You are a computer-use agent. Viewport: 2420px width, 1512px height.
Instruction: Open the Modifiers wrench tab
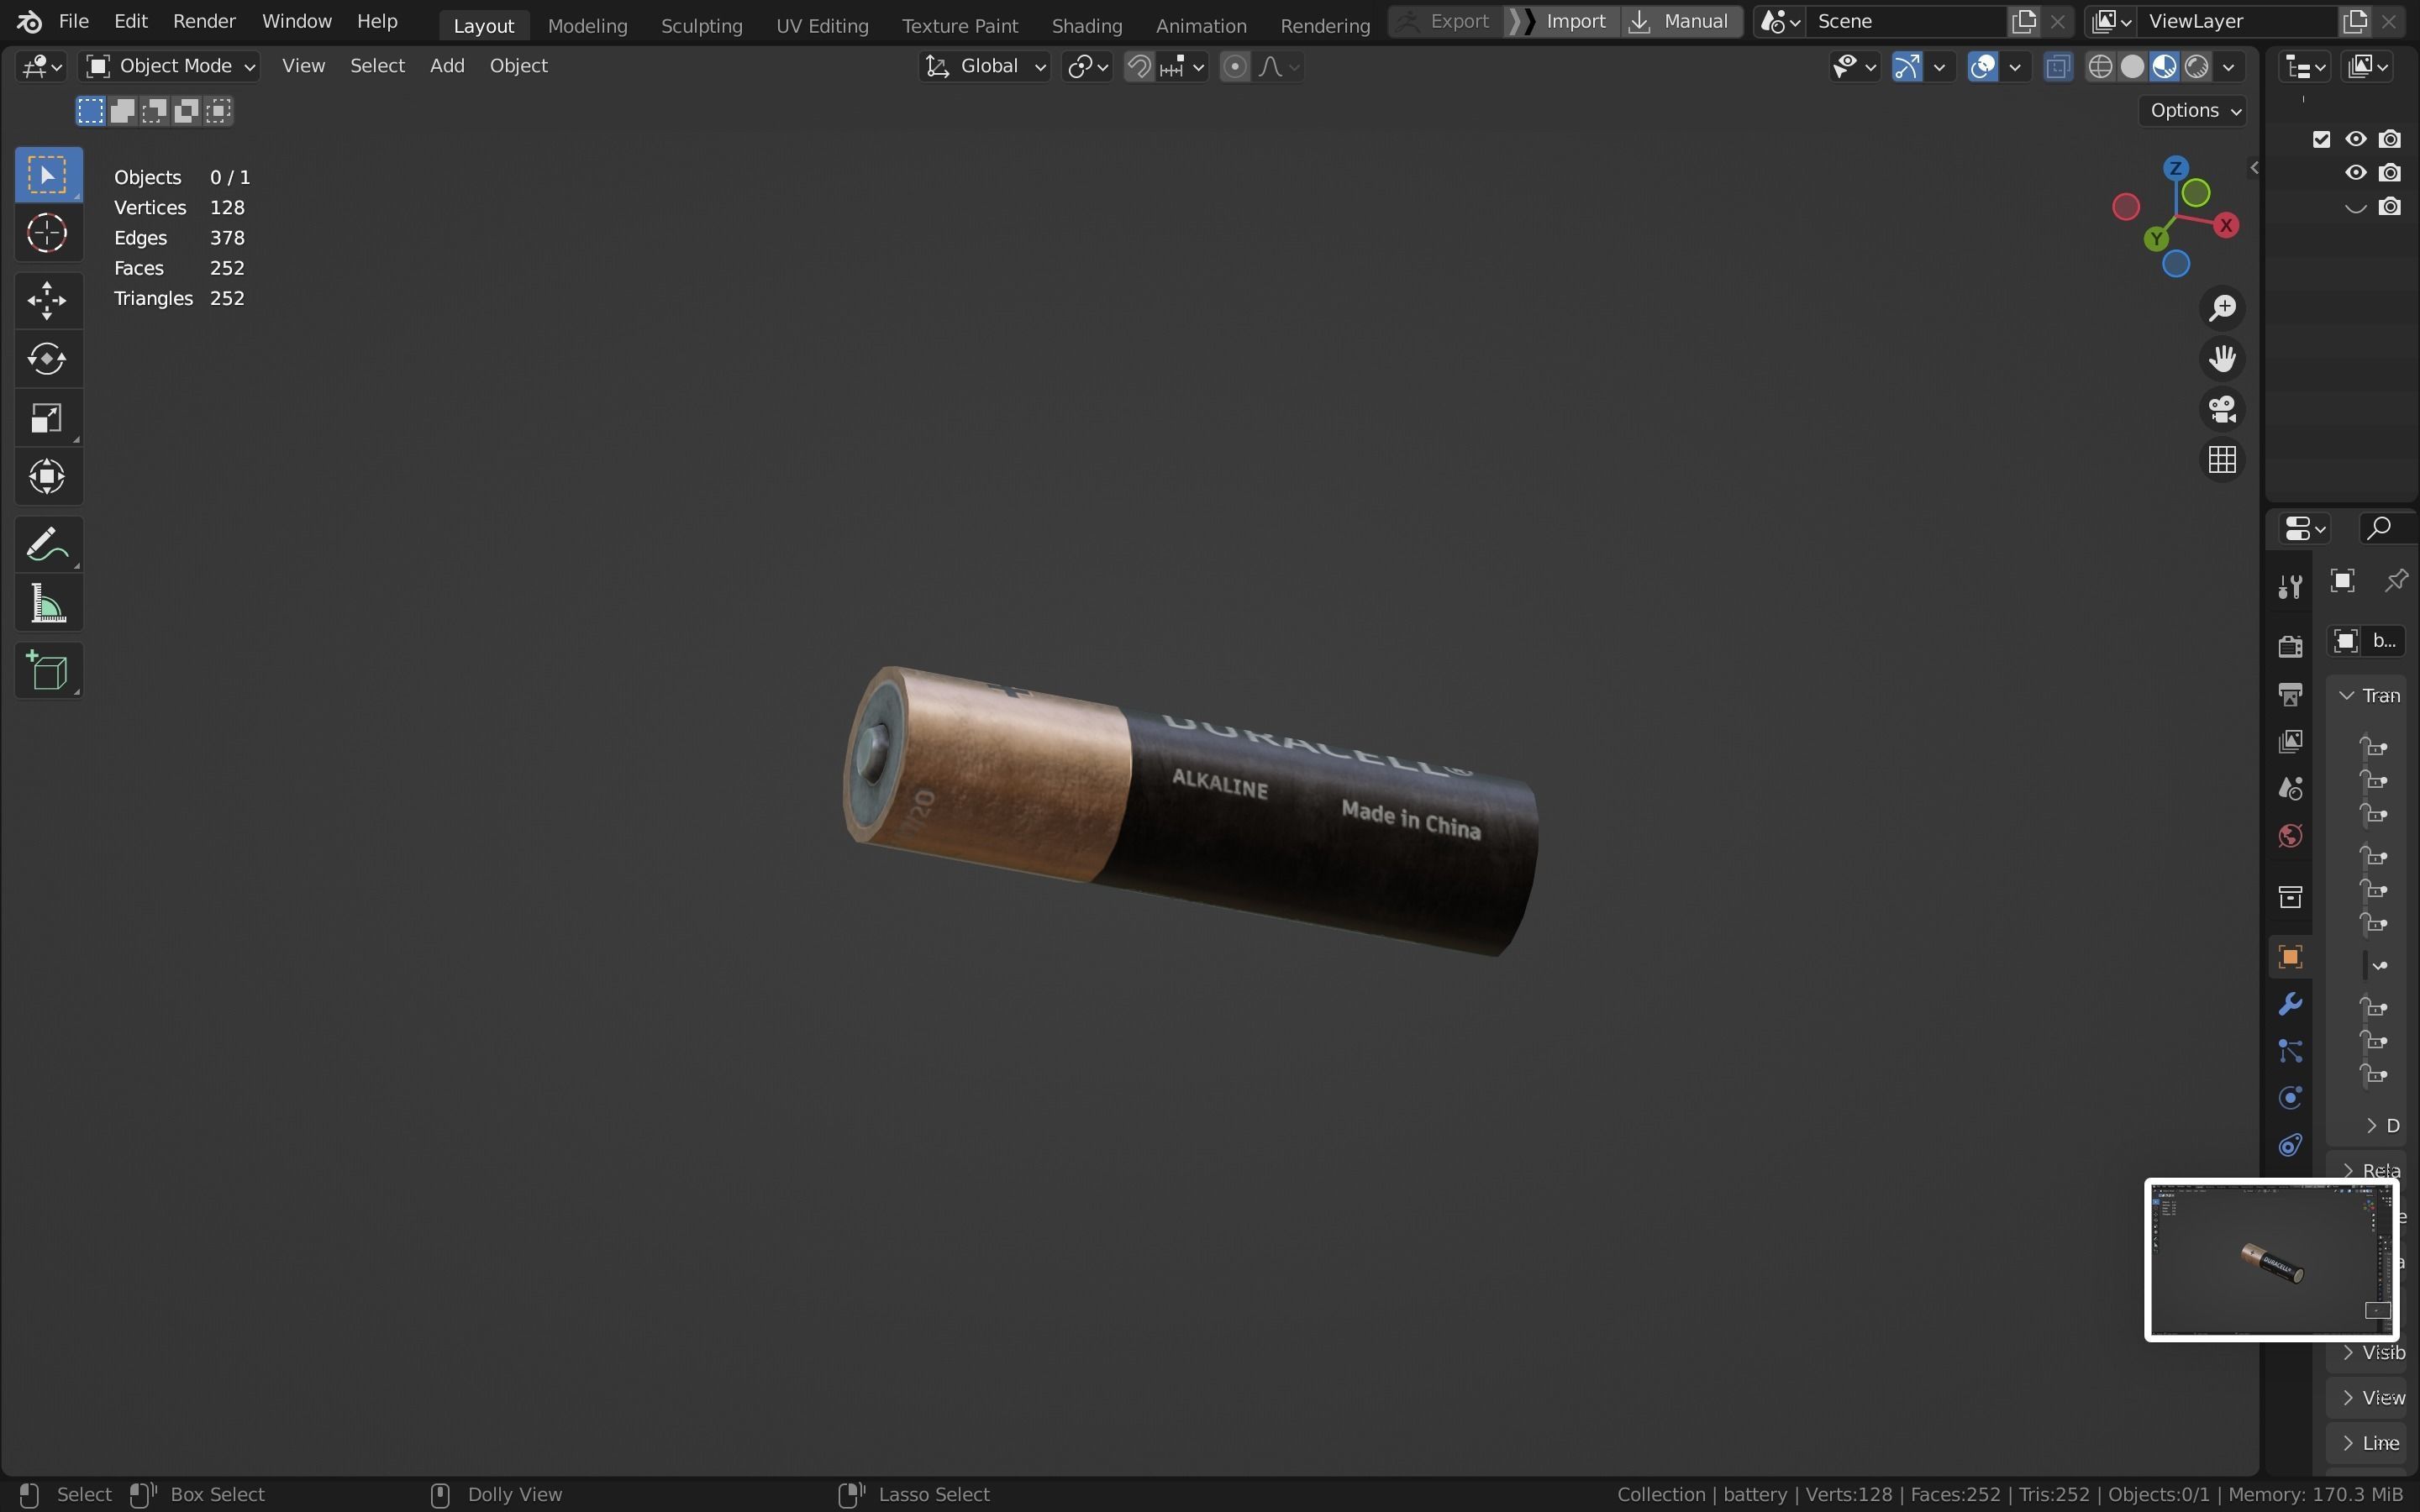point(2290,1004)
